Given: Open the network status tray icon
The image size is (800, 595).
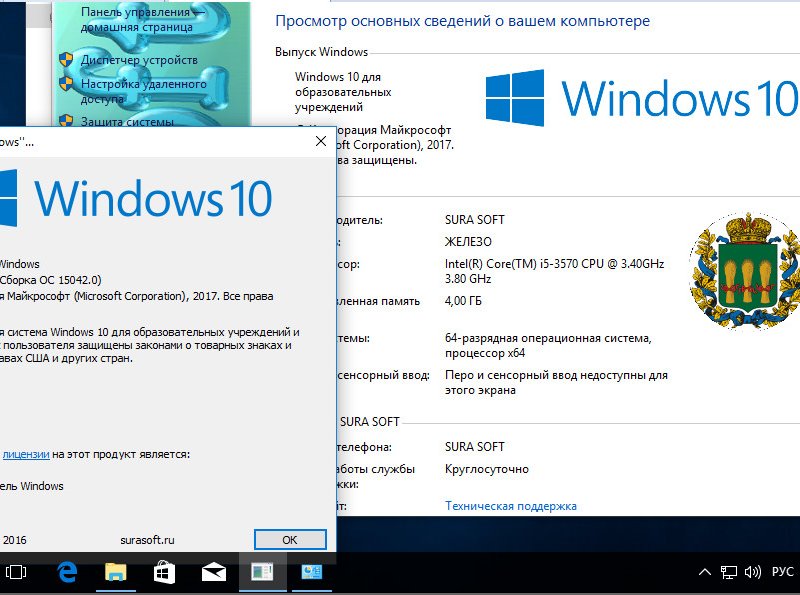Looking at the screenshot, I should pyautogui.click(x=729, y=573).
